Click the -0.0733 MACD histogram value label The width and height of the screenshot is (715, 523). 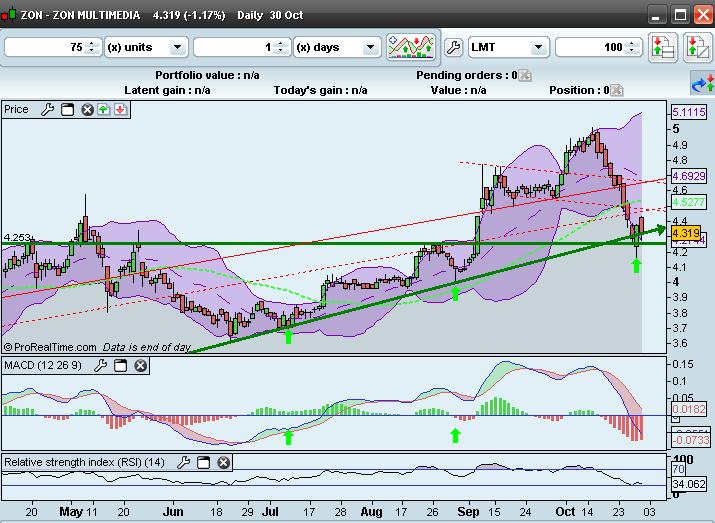pos(690,440)
